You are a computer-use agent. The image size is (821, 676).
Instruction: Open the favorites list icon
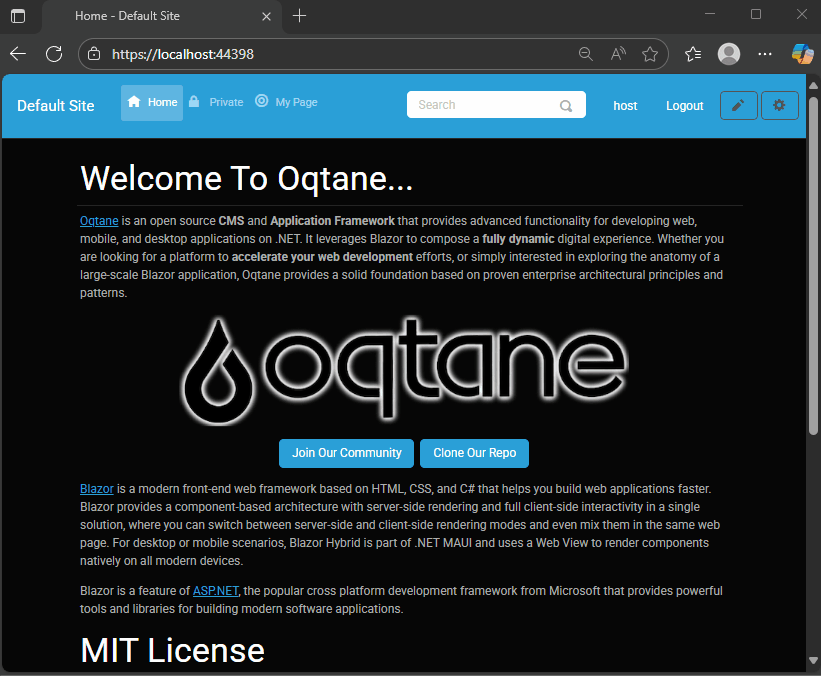[693, 54]
